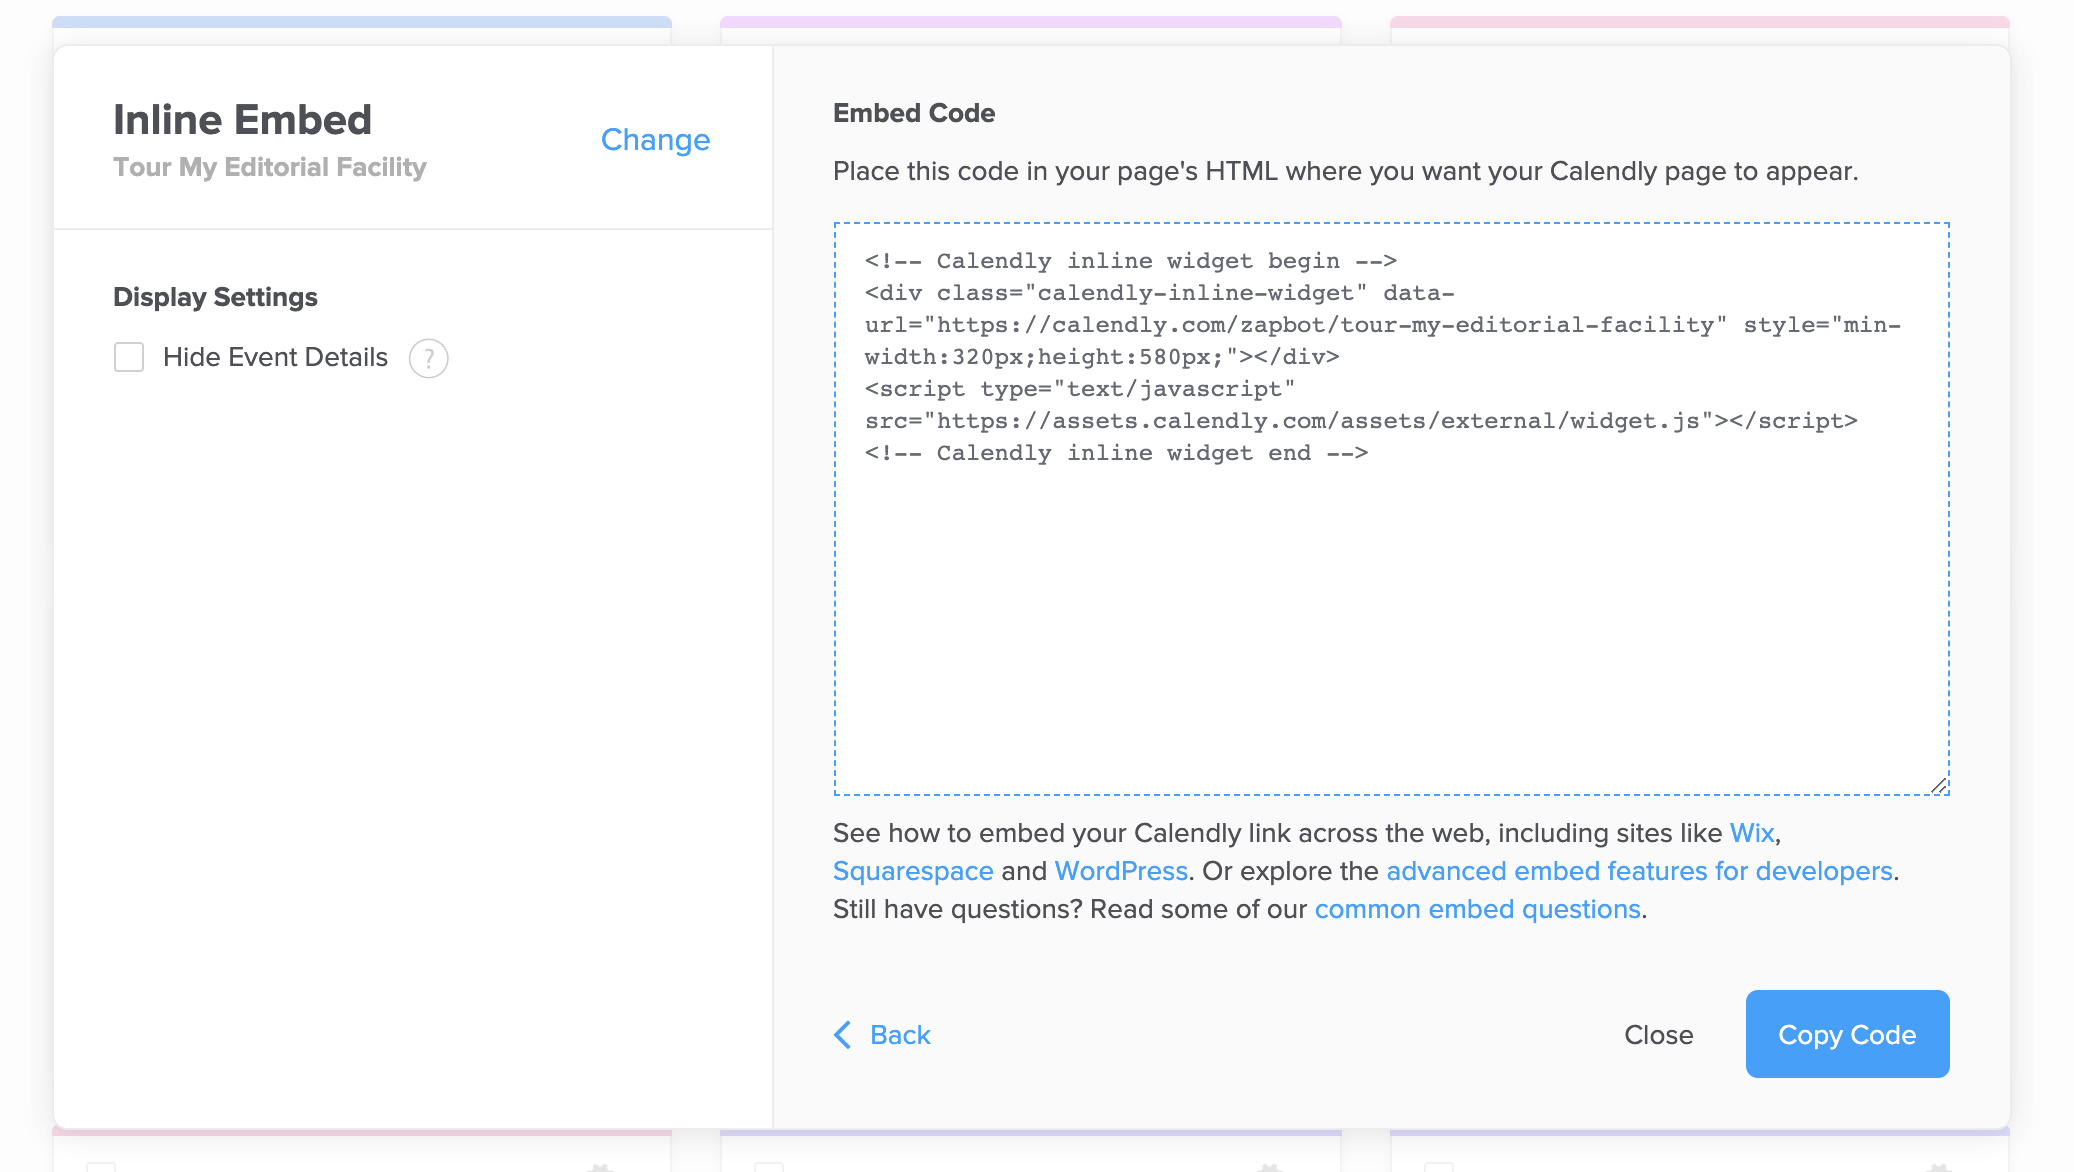Open the Wix embed guide link

pyautogui.click(x=1752, y=833)
